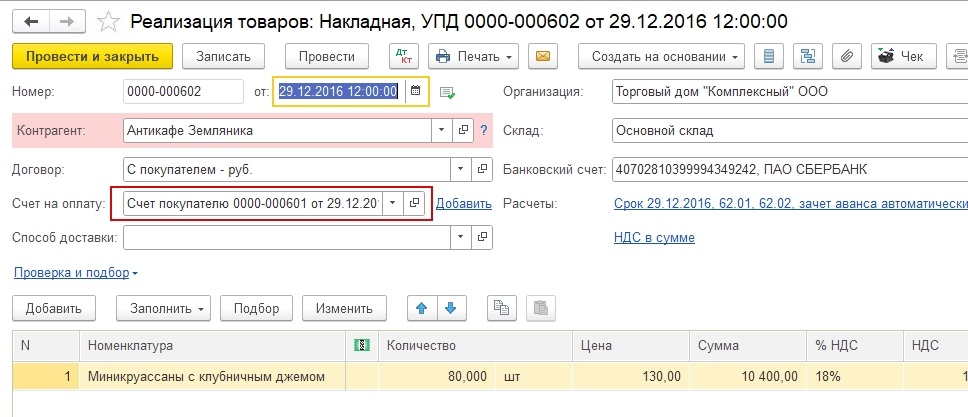This screenshot has height=417, width=968.
Task: Focus the Номер field 0000-000602
Action: [183, 92]
